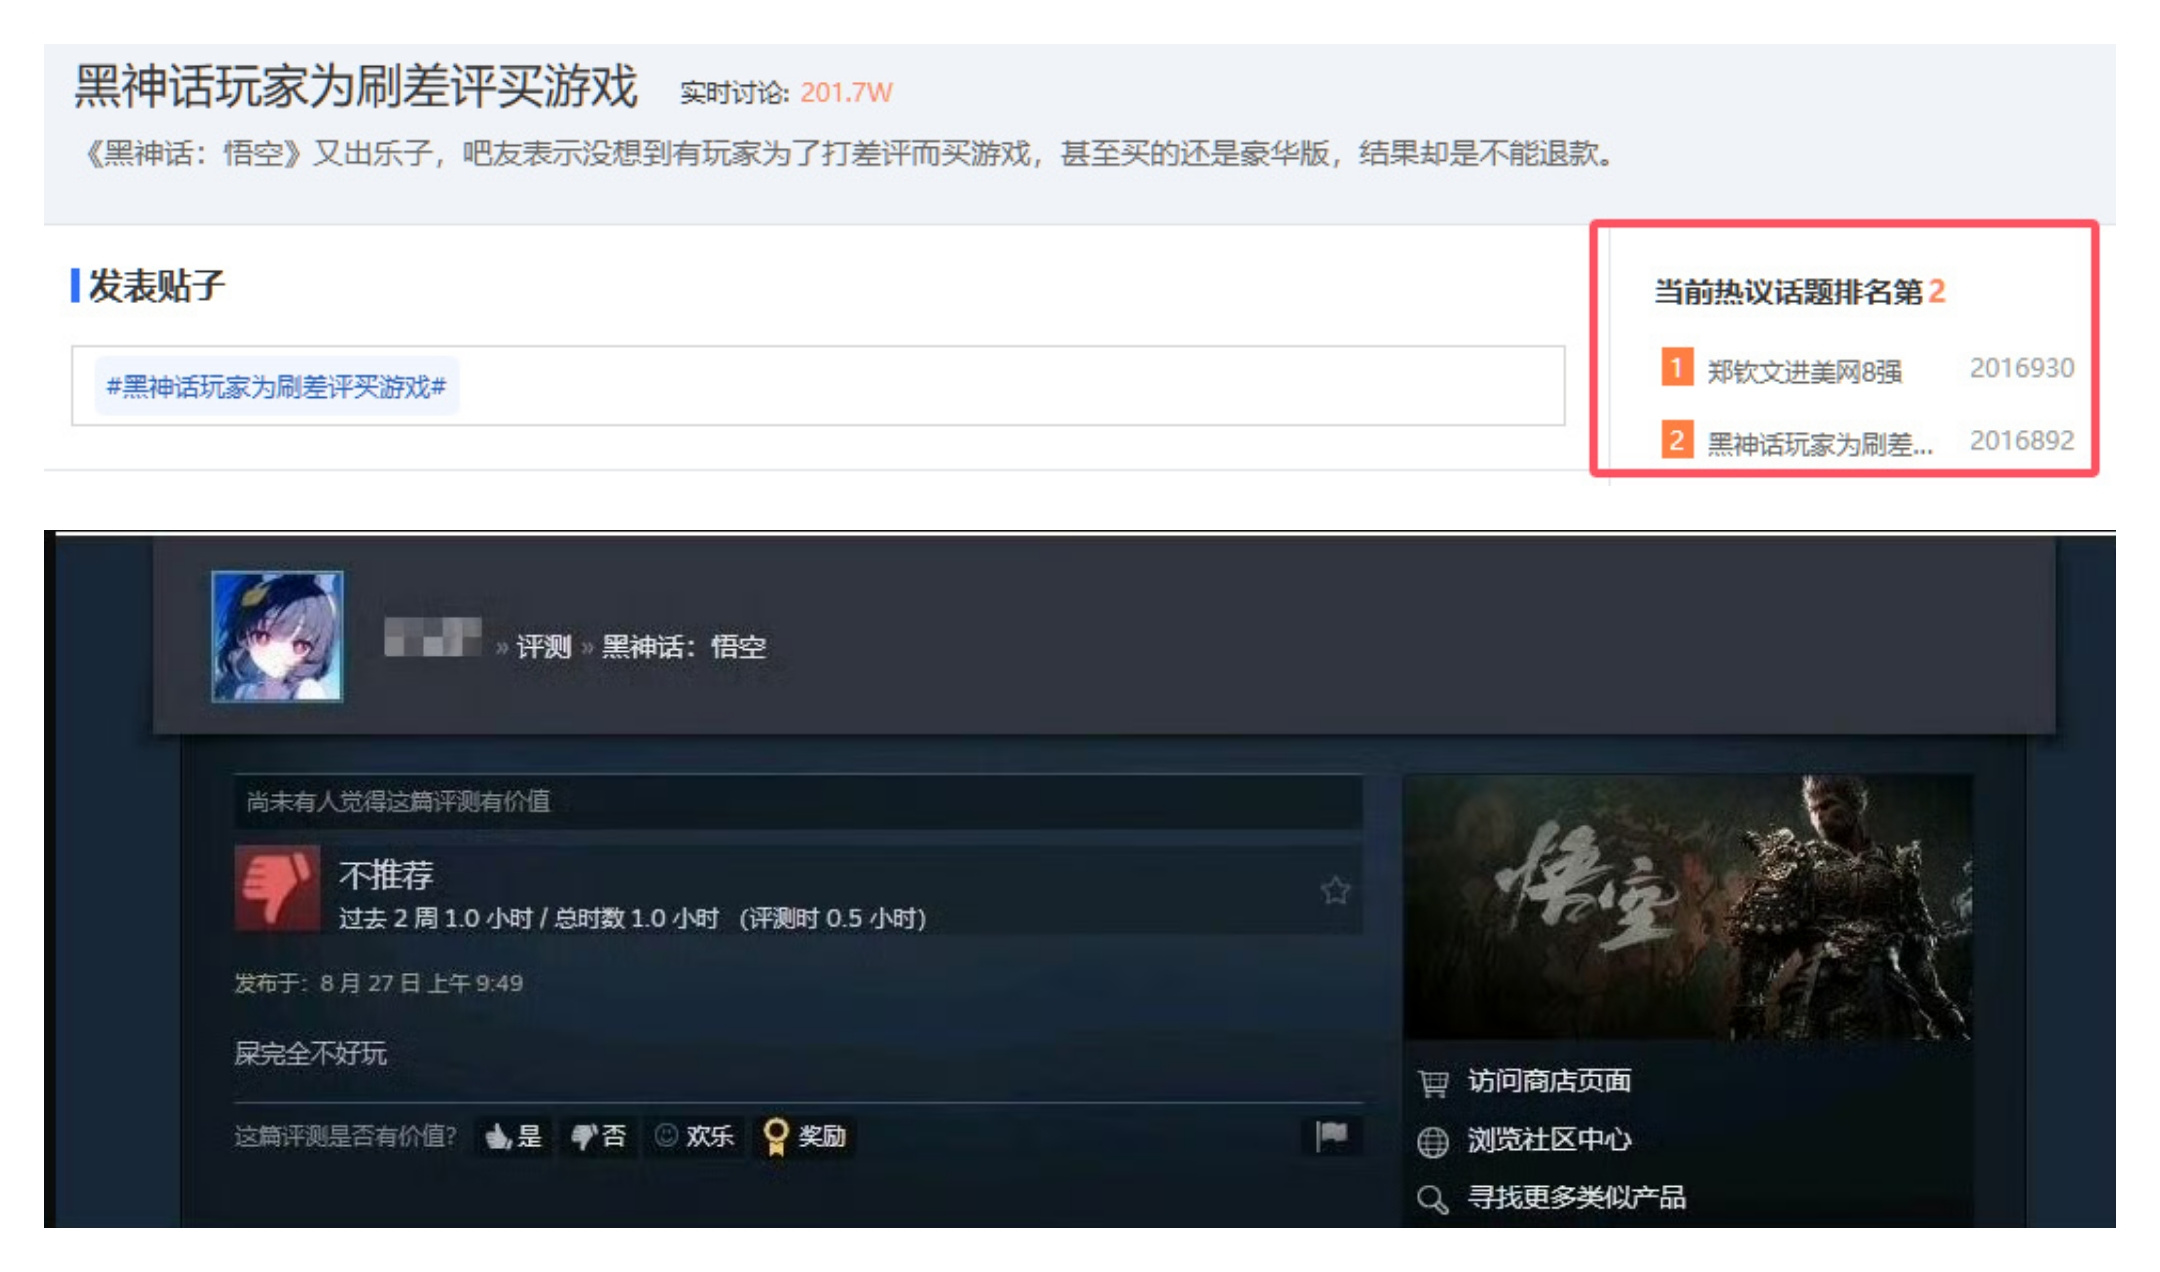2160x1272 pixels.
Task: Open the 浏览社区中心 link
Action: pos(1549,1139)
